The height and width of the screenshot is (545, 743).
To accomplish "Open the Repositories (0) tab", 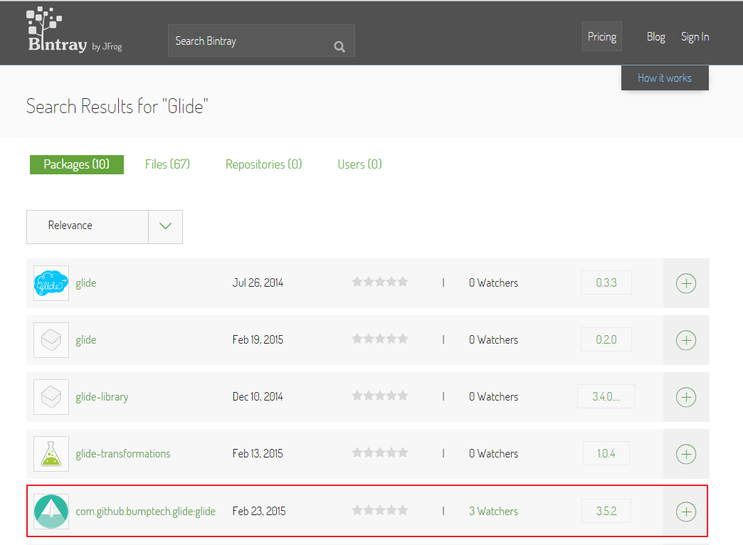I will (263, 164).
